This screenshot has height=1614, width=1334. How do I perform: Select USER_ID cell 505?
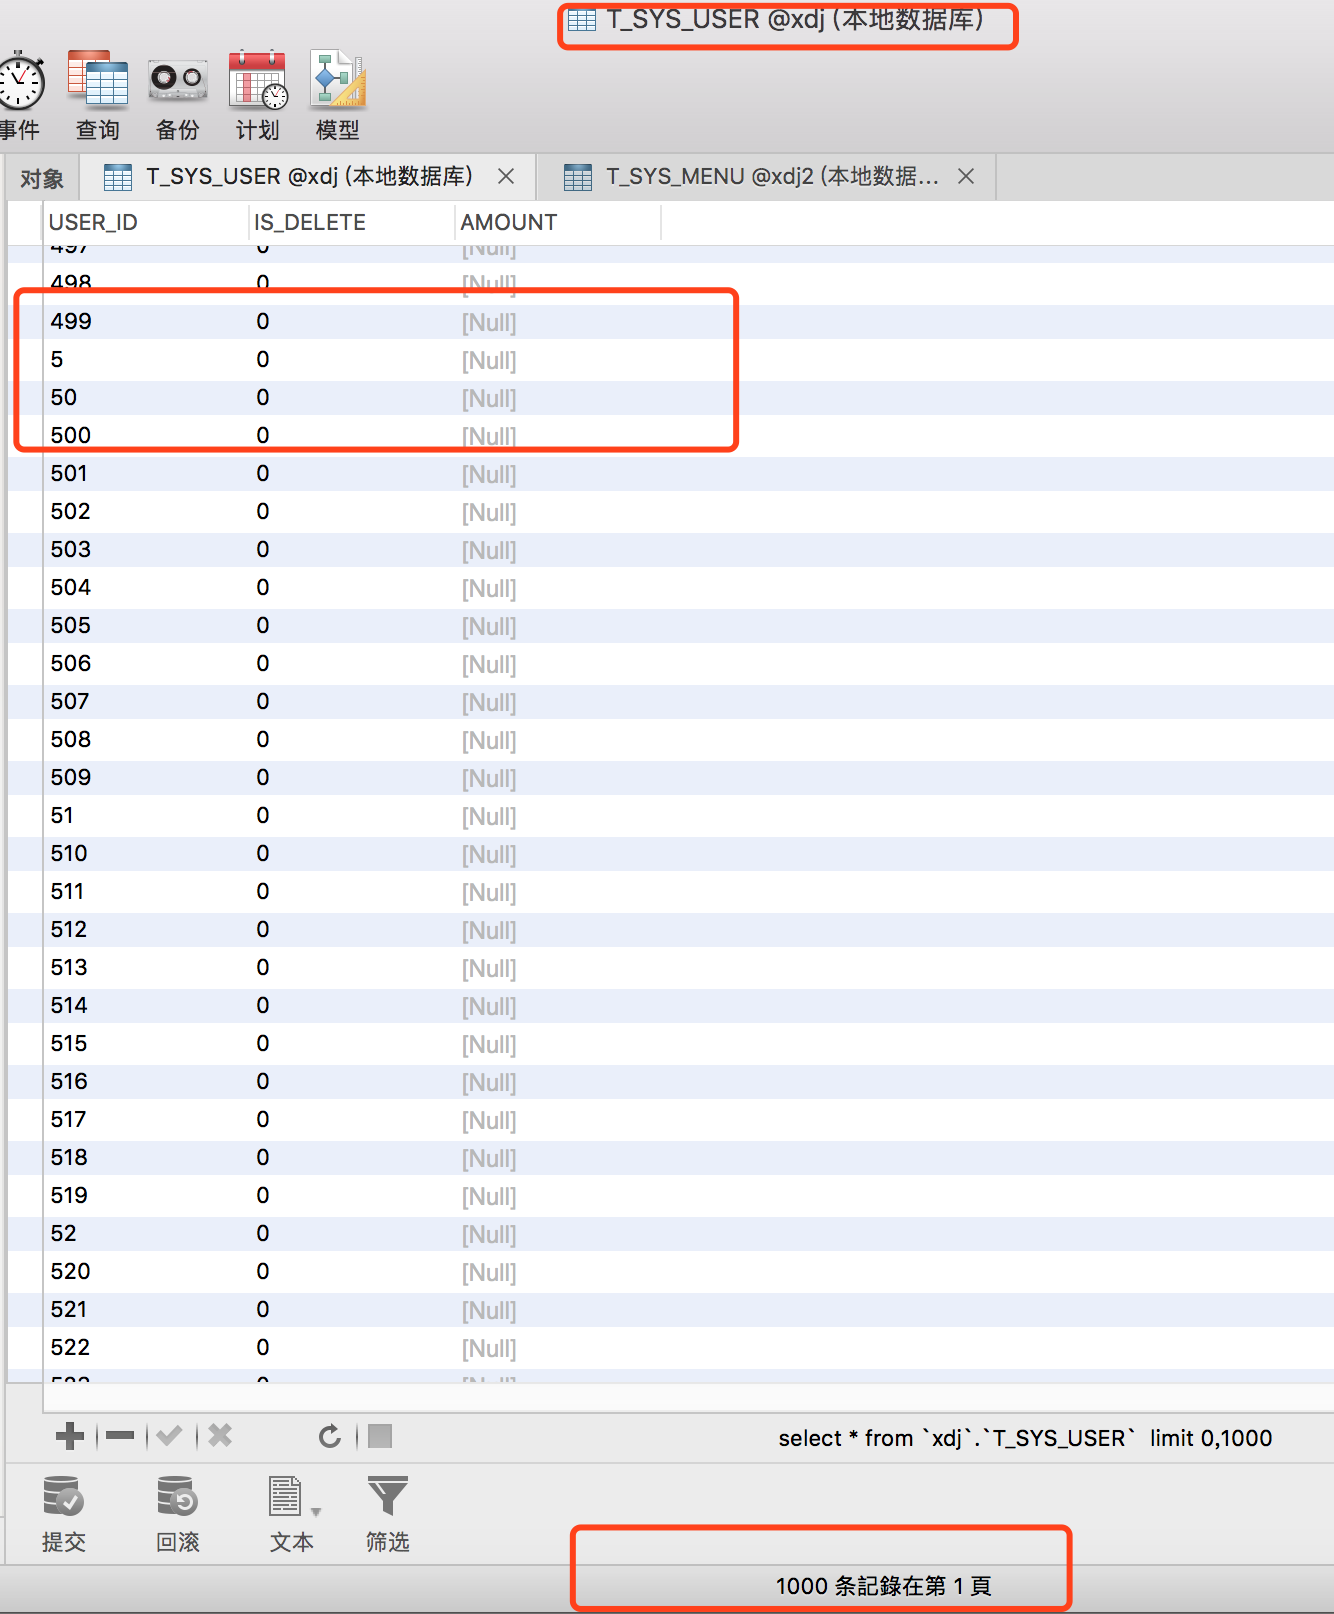point(145,625)
